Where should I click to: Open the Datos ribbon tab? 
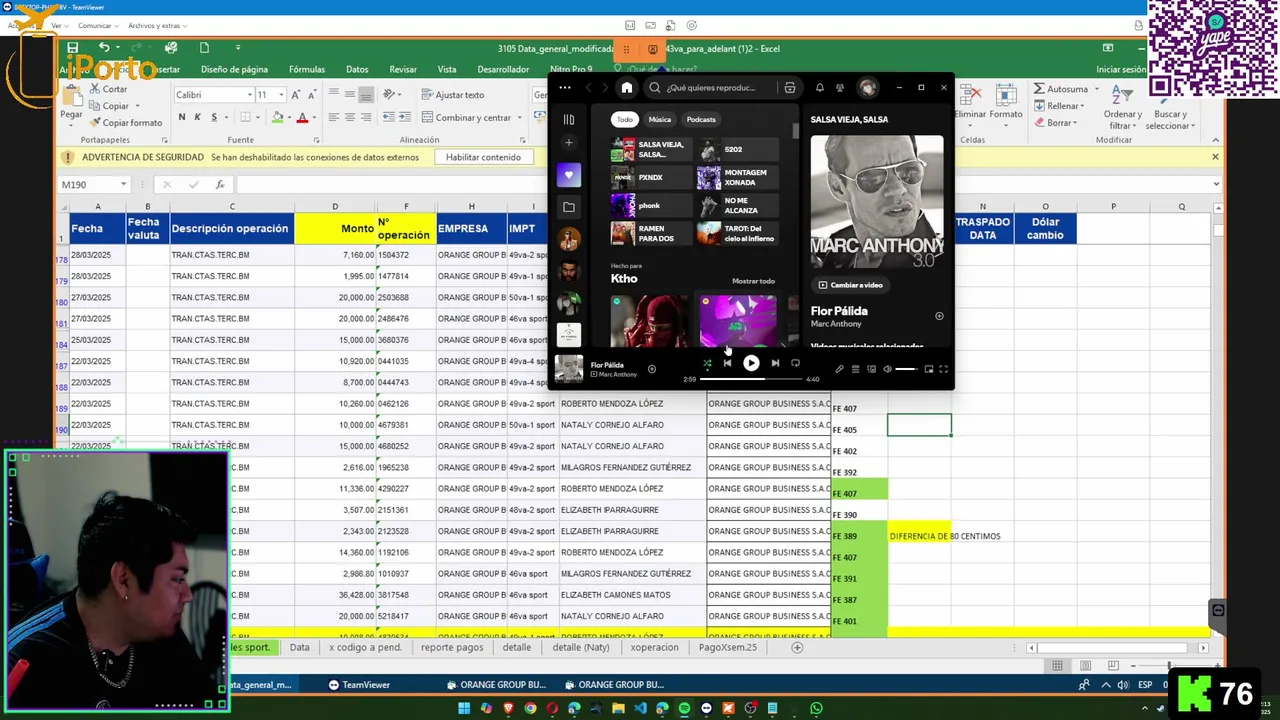click(x=357, y=70)
